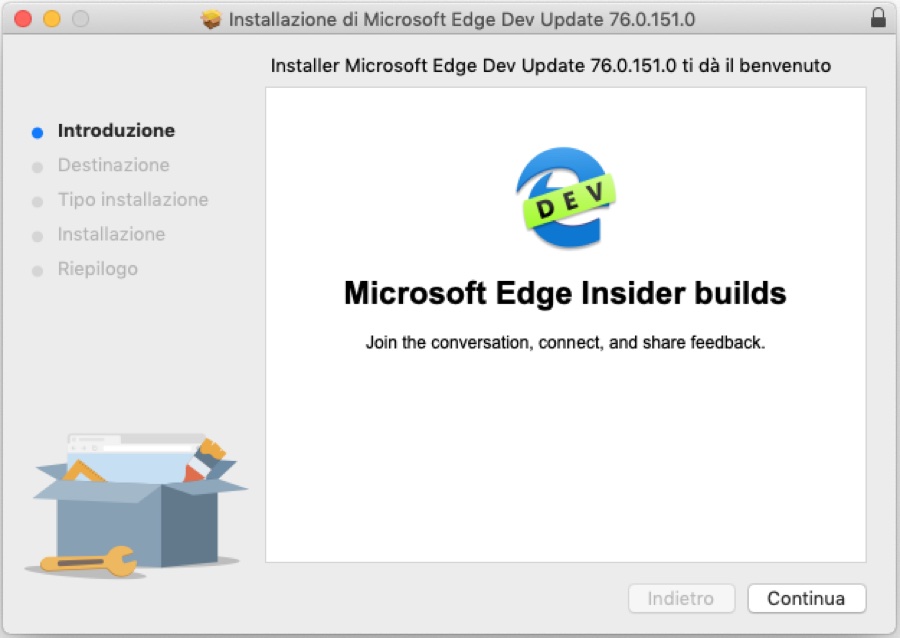This screenshot has width=900, height=638.
Task: Close the installer with red button
Action: point(23,18)
